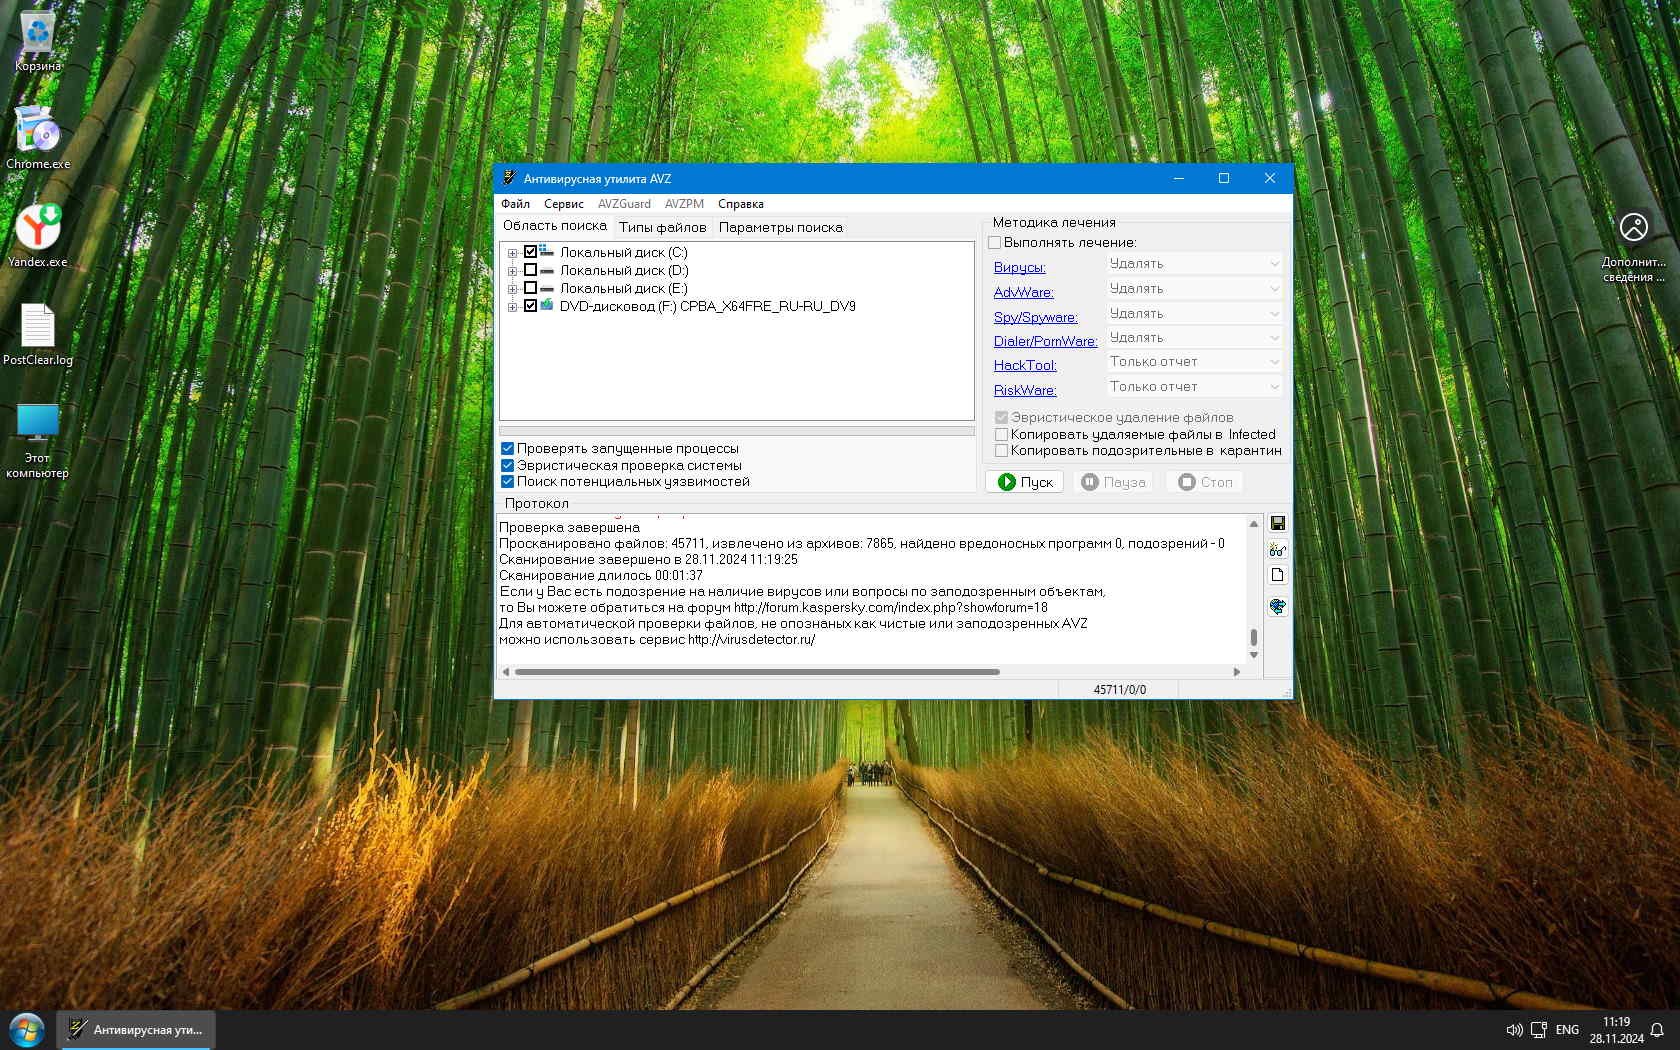This screenshot has height=1050, width=1680.
Task: Click the Spy/Spyware link
Action: [1035, 317]
